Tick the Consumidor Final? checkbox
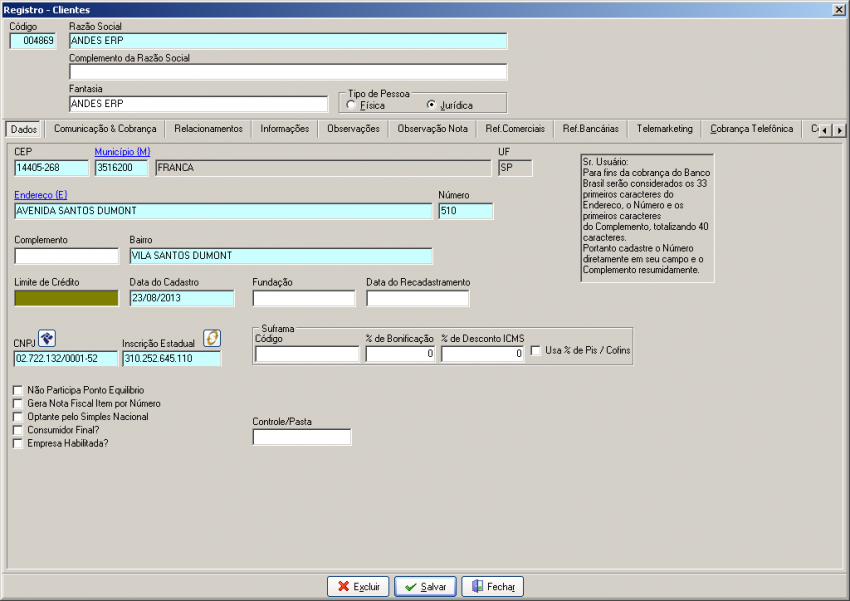 click(x=18, y=430)
